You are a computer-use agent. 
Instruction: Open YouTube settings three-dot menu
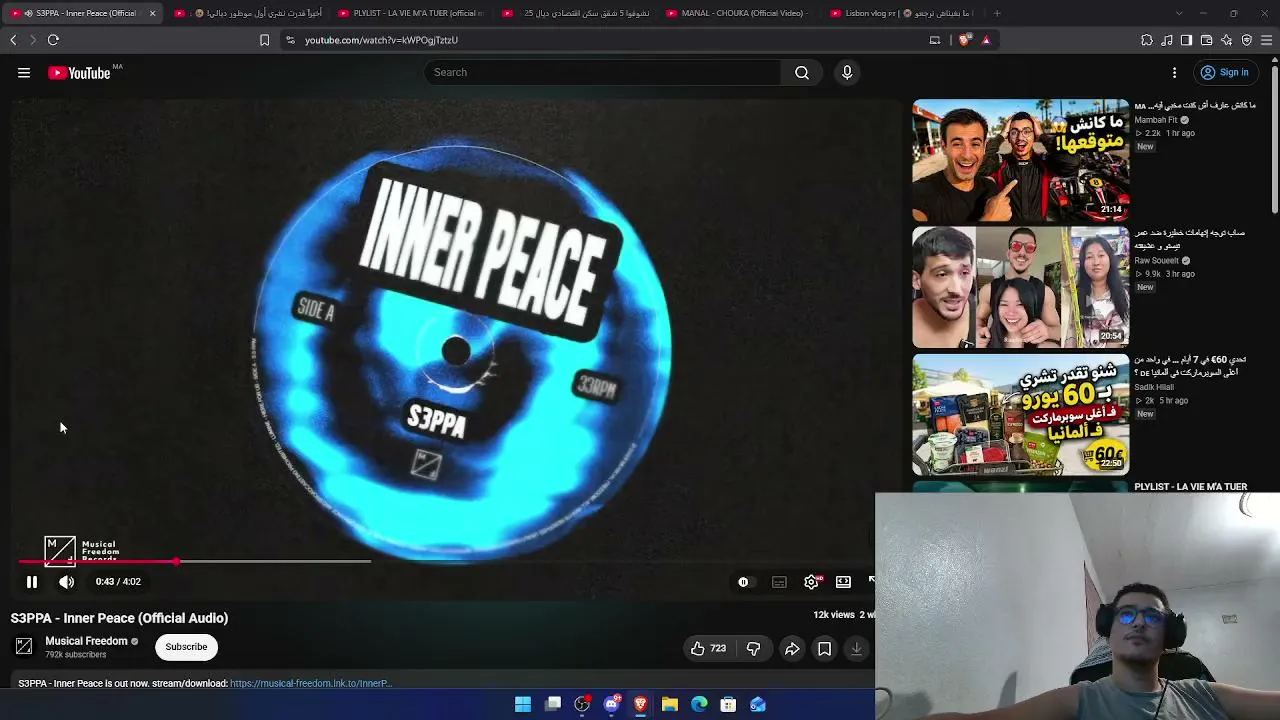(x=1175, y=73)
